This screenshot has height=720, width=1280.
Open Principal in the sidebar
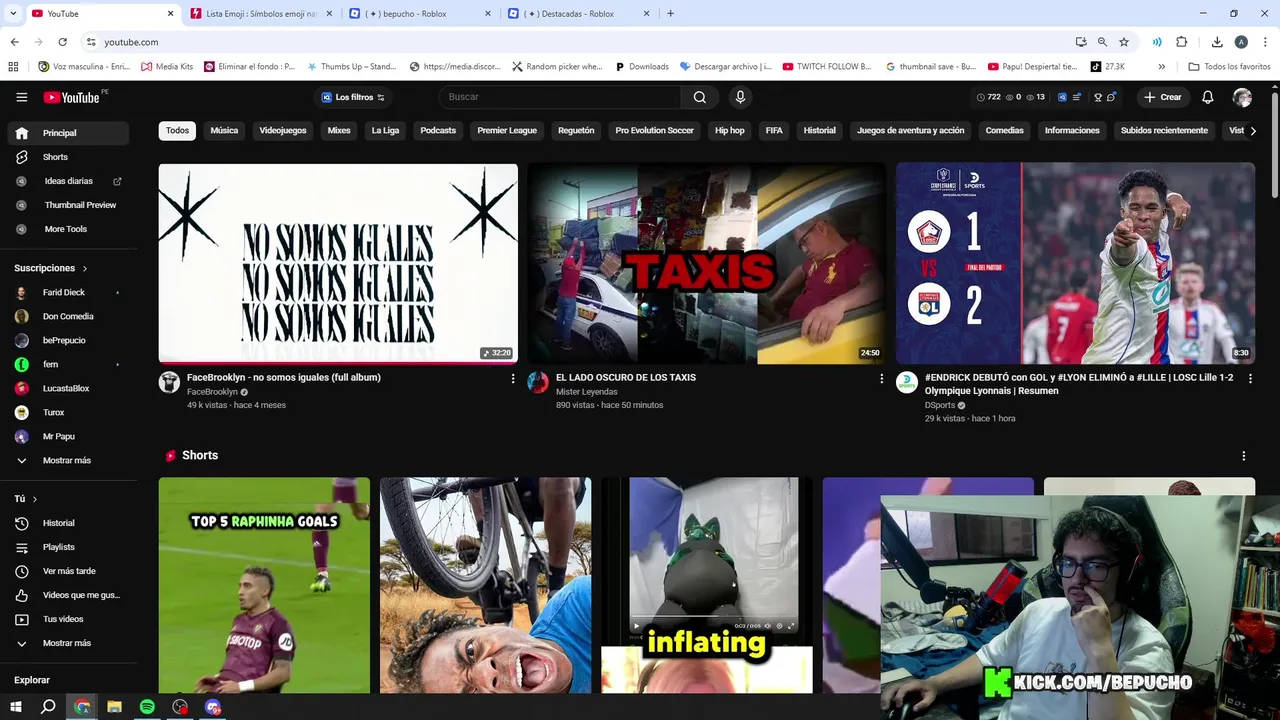click(68, 133)
